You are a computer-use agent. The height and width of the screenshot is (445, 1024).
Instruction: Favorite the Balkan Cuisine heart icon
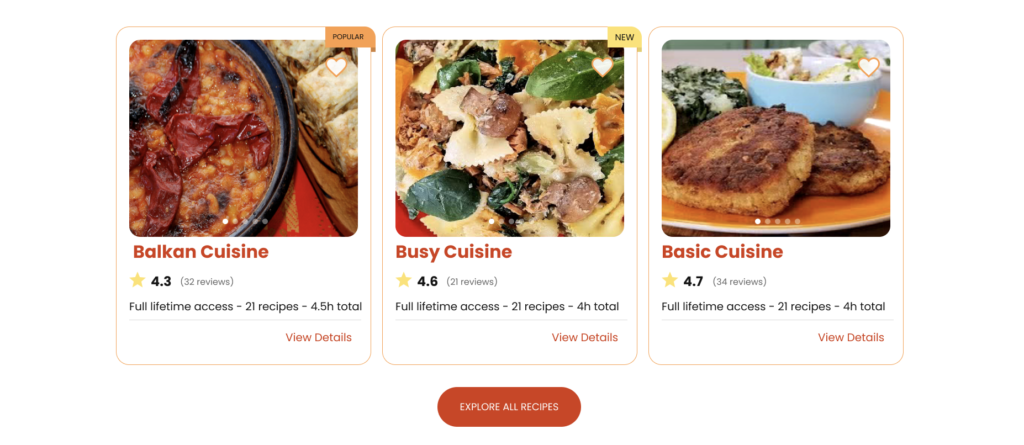pos(336,67)
